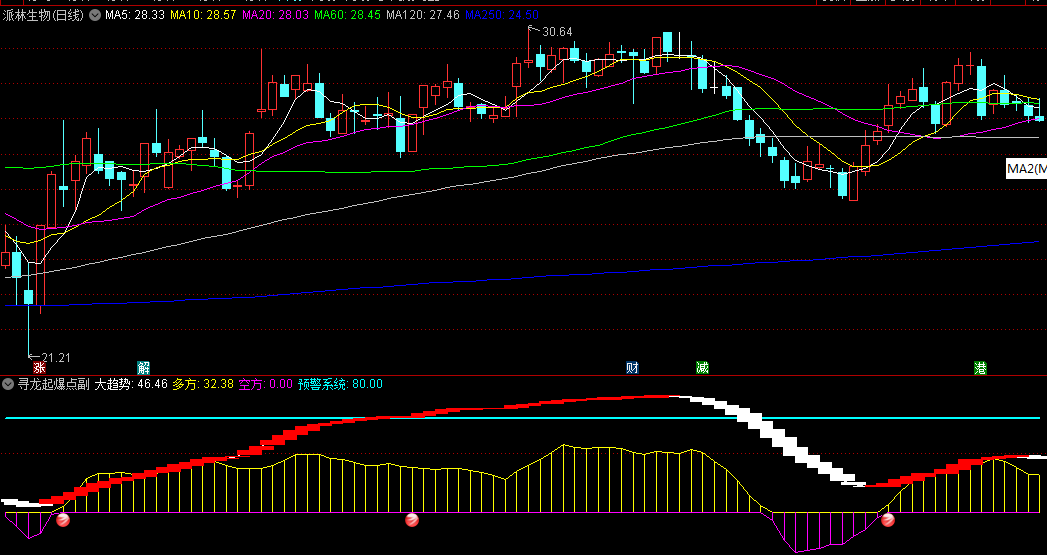
Task: Click the magenta 空方: 0.00 value
Action: click(266, 384)
